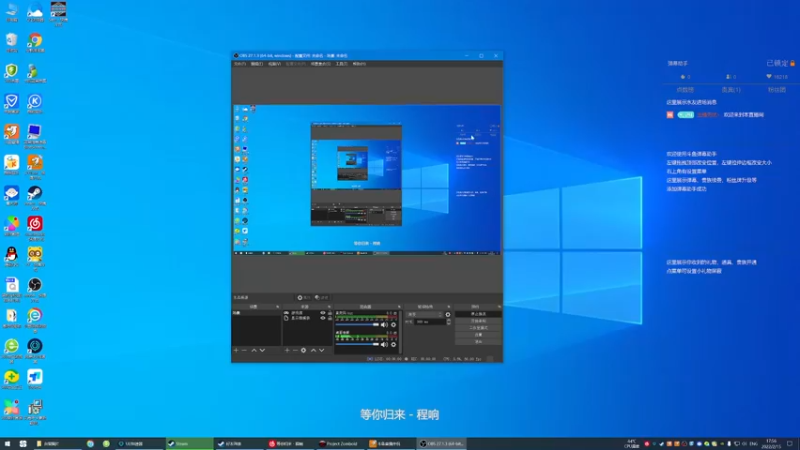Open settings gear for desktop audio channel

tap(393, 324)
